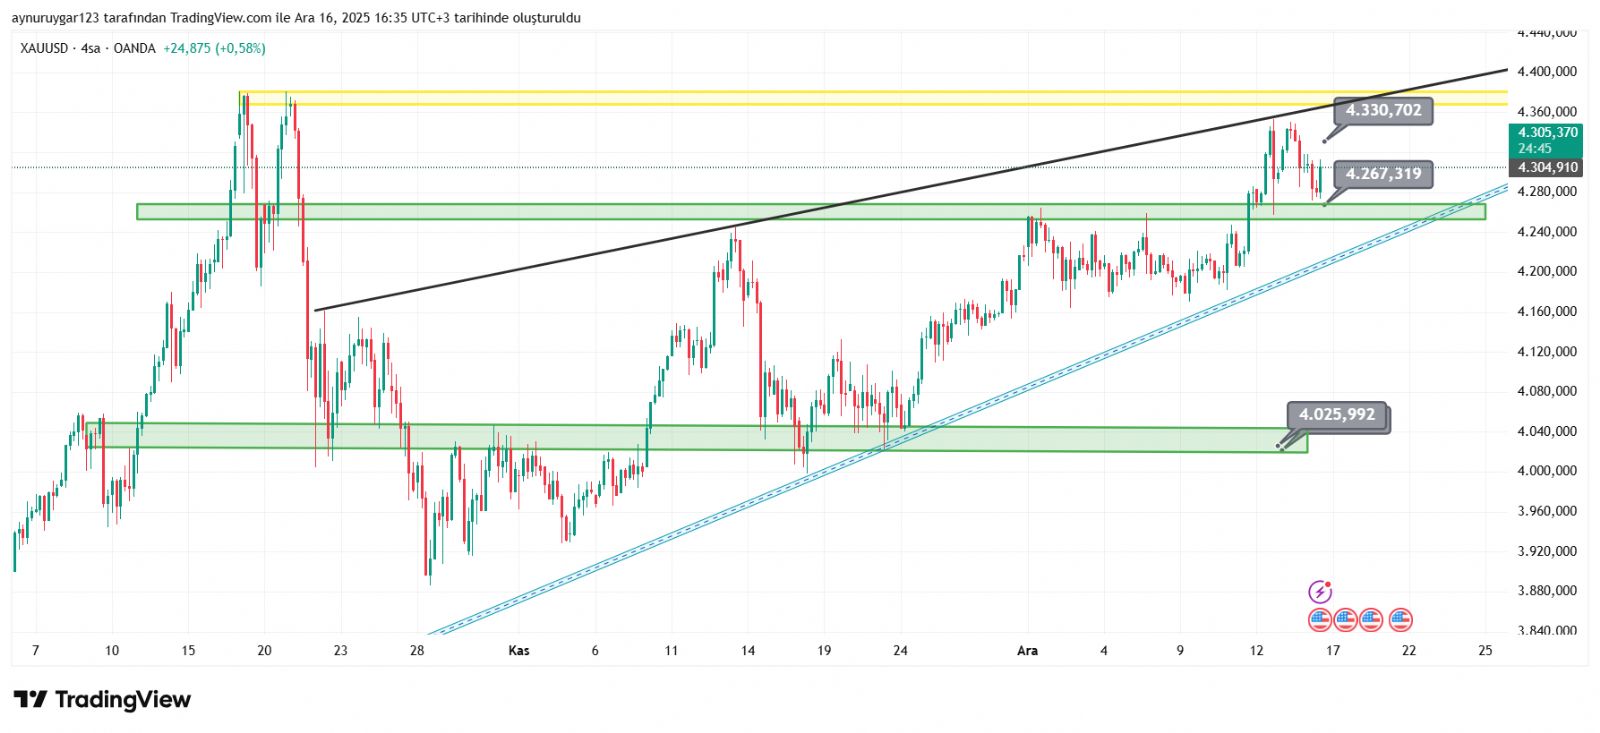Click the first US flag economic event icon
This screenshot has width=1600, height=733.
(1320, 620)
